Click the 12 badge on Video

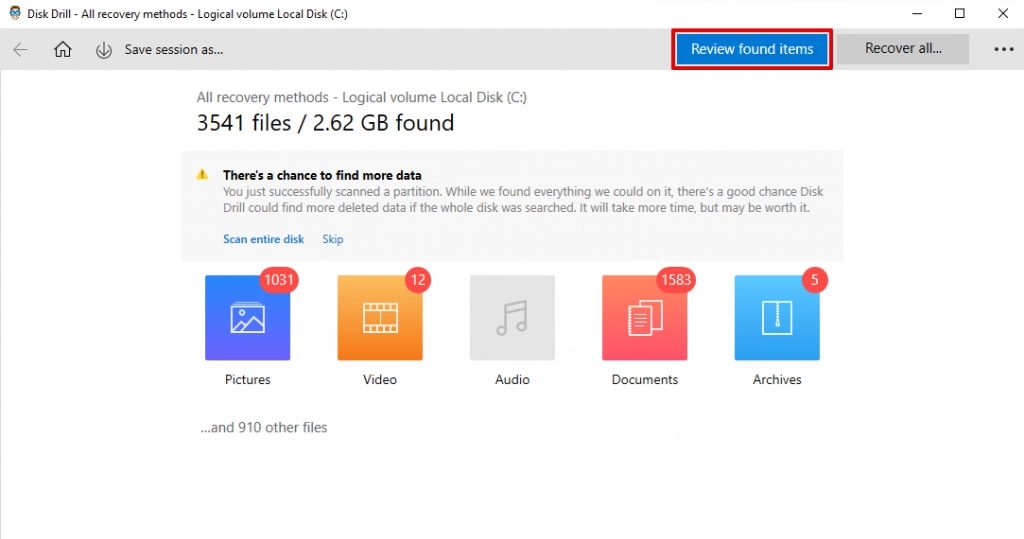coord(418,280)
